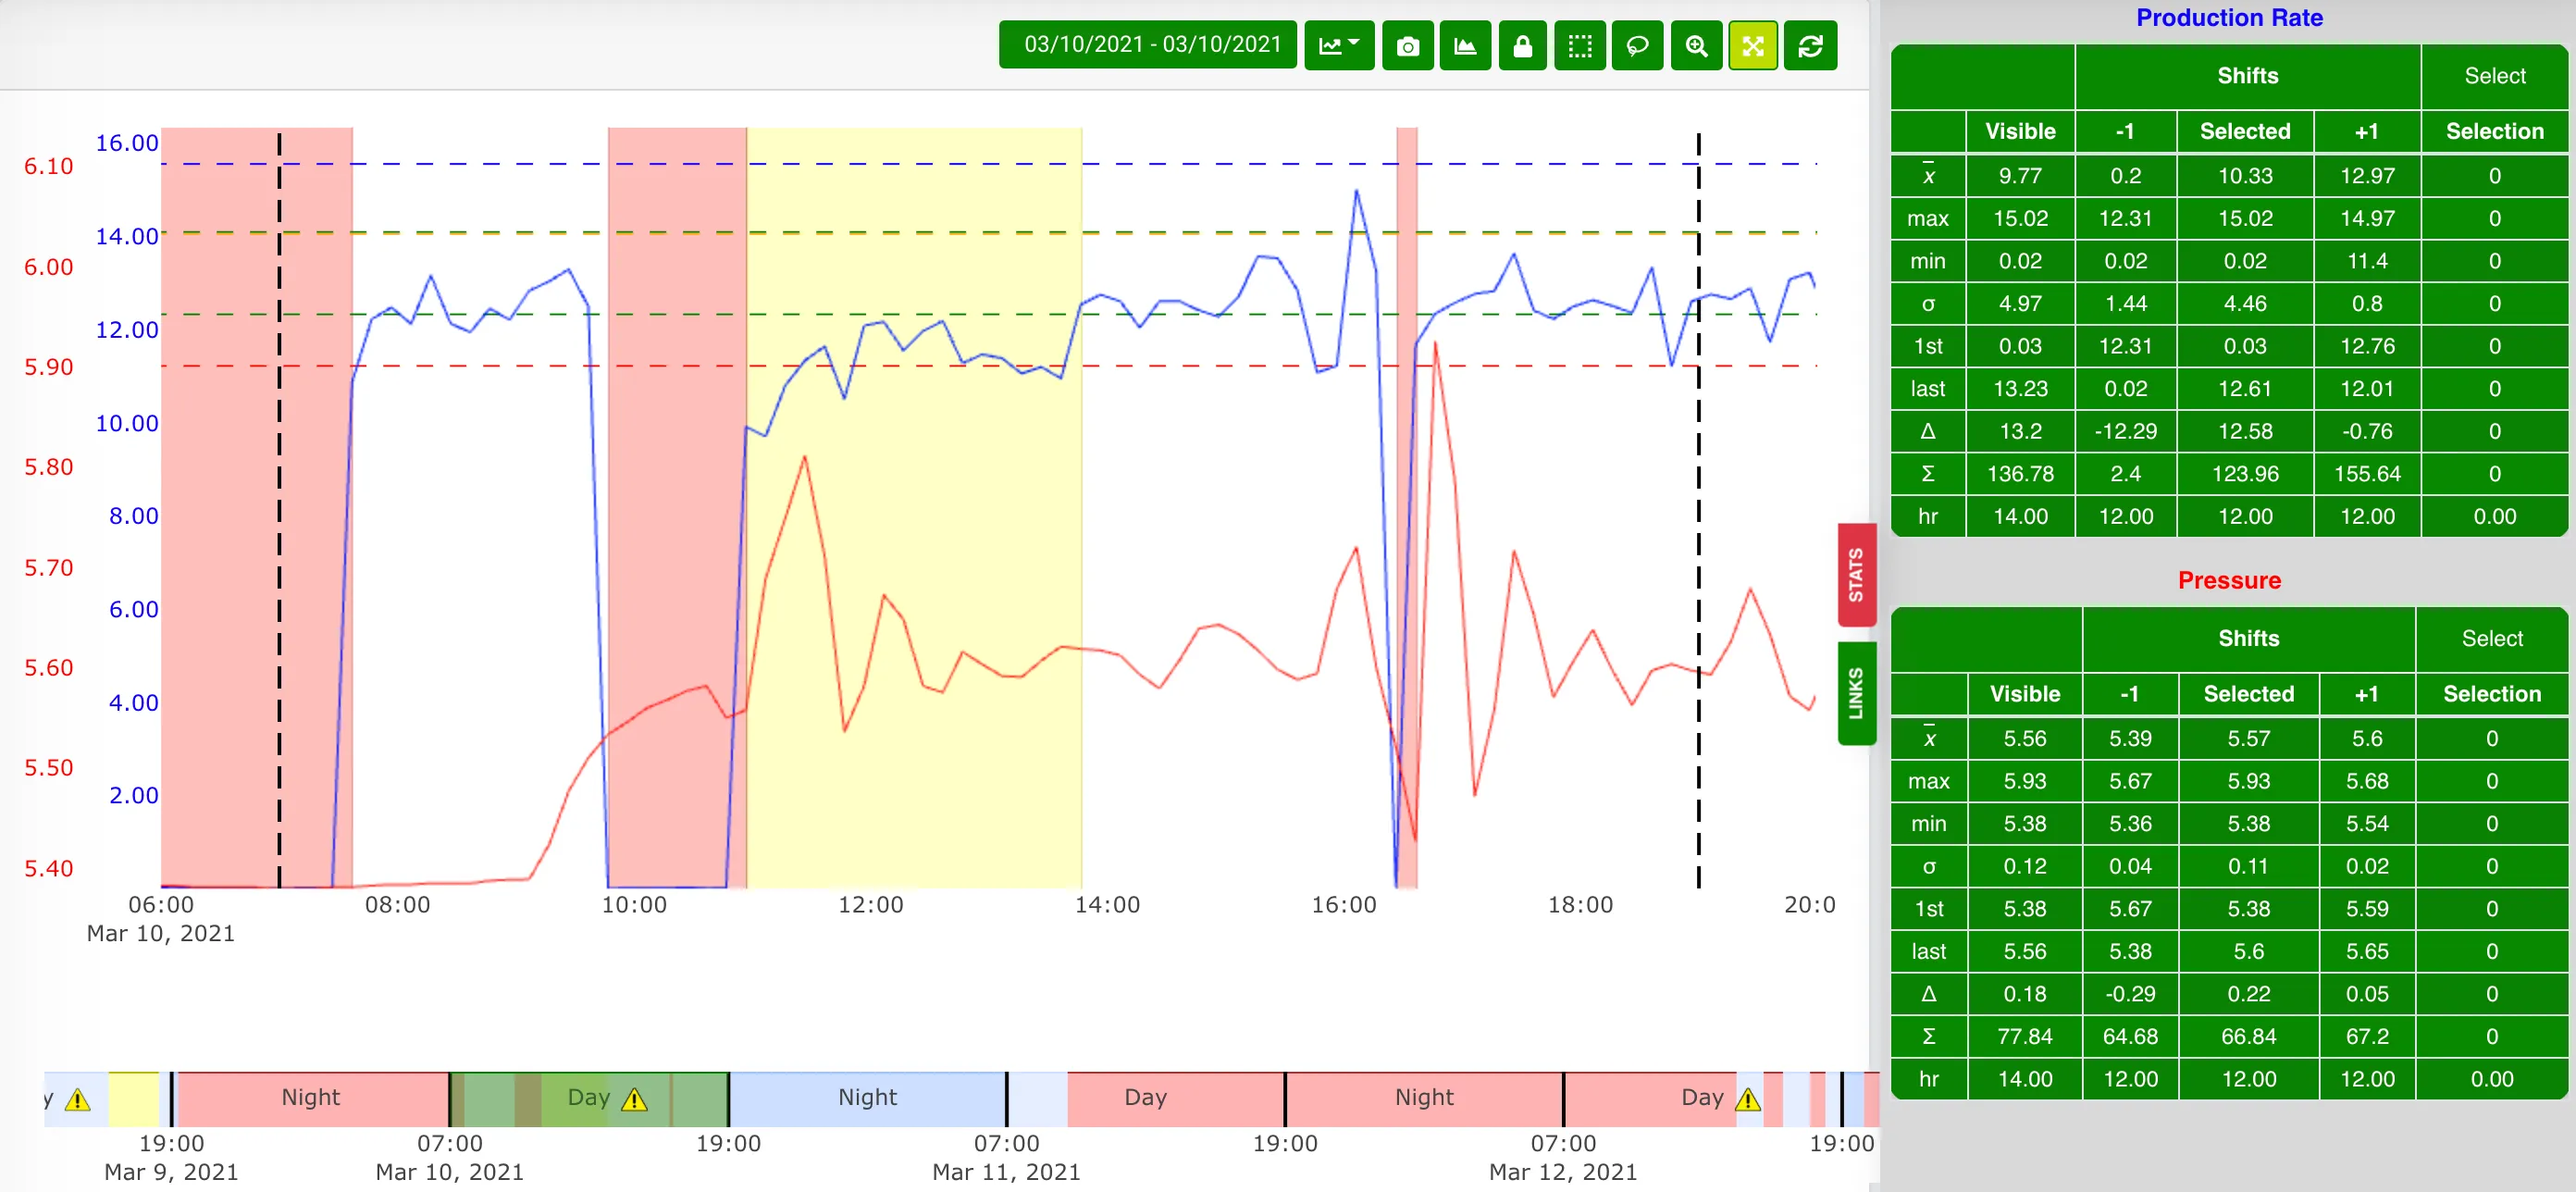The height and width of the screenshot is (1192, 2576).
Task: Click warning icon on Mar 12 Day shift
Action: [x=1747, y=1099]
